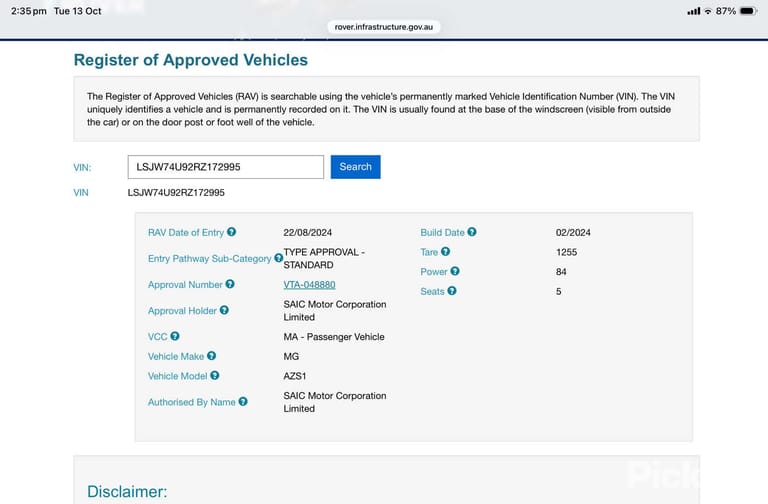The image size is (768, 504).
Task: Tap the clock showing 2:35 pm
Action: coord(28,11)
